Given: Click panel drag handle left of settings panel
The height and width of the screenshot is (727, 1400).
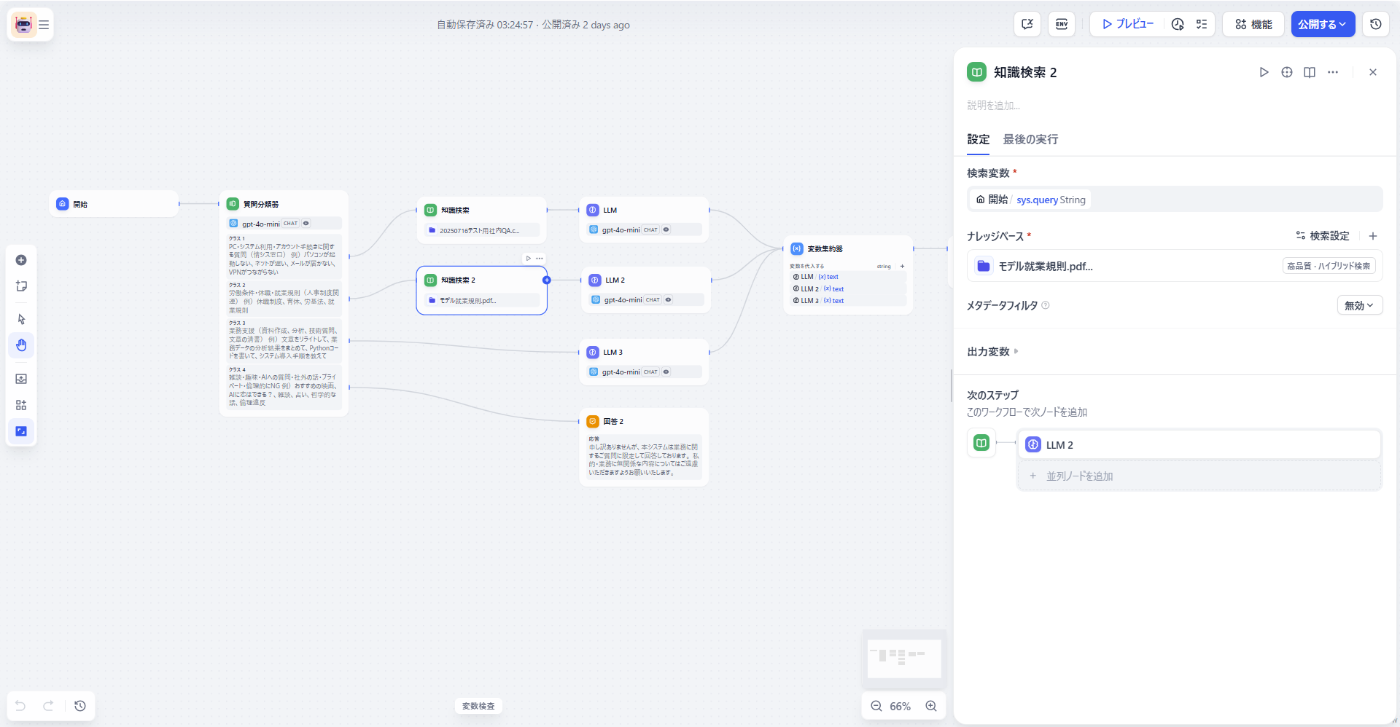Looking at the screenshot, I should (x=951, y=384).
